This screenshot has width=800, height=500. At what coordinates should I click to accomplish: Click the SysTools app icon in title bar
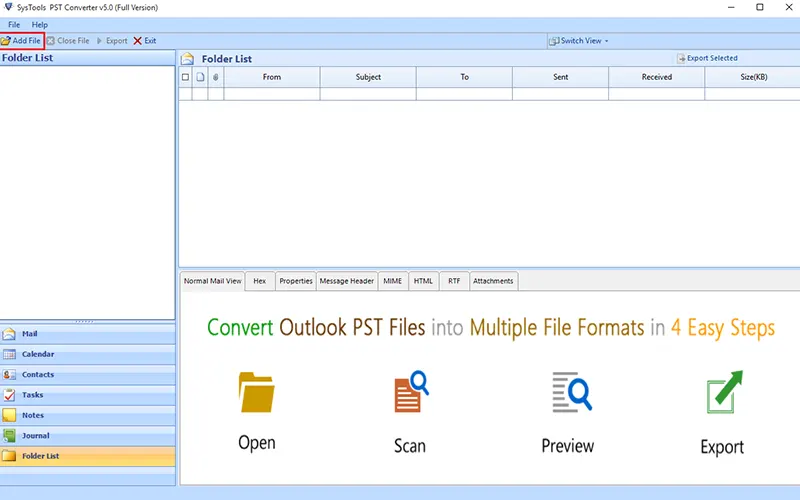point(8,7)
